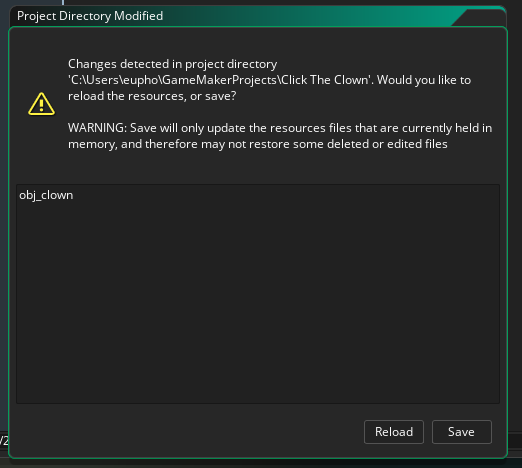The image size is (522, 468).
Task: Click the status bar strip below the dialog
Action: [x=261, y=464]
